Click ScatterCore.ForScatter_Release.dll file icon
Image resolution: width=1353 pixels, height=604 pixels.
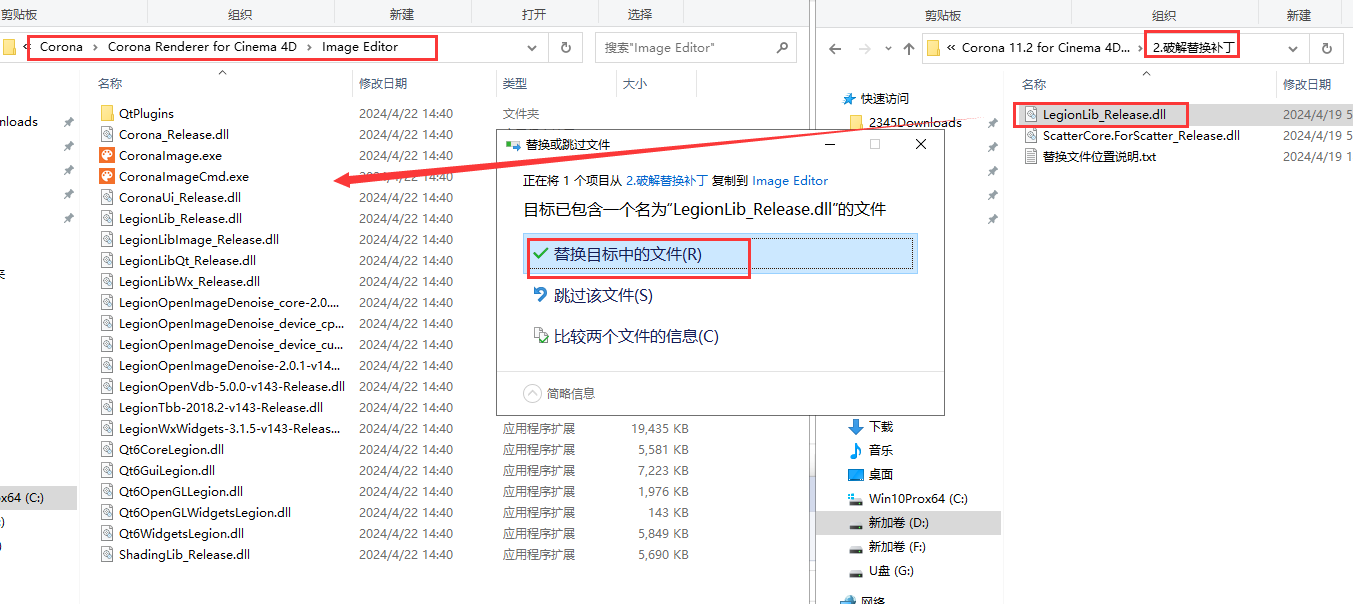[1031, 135]
